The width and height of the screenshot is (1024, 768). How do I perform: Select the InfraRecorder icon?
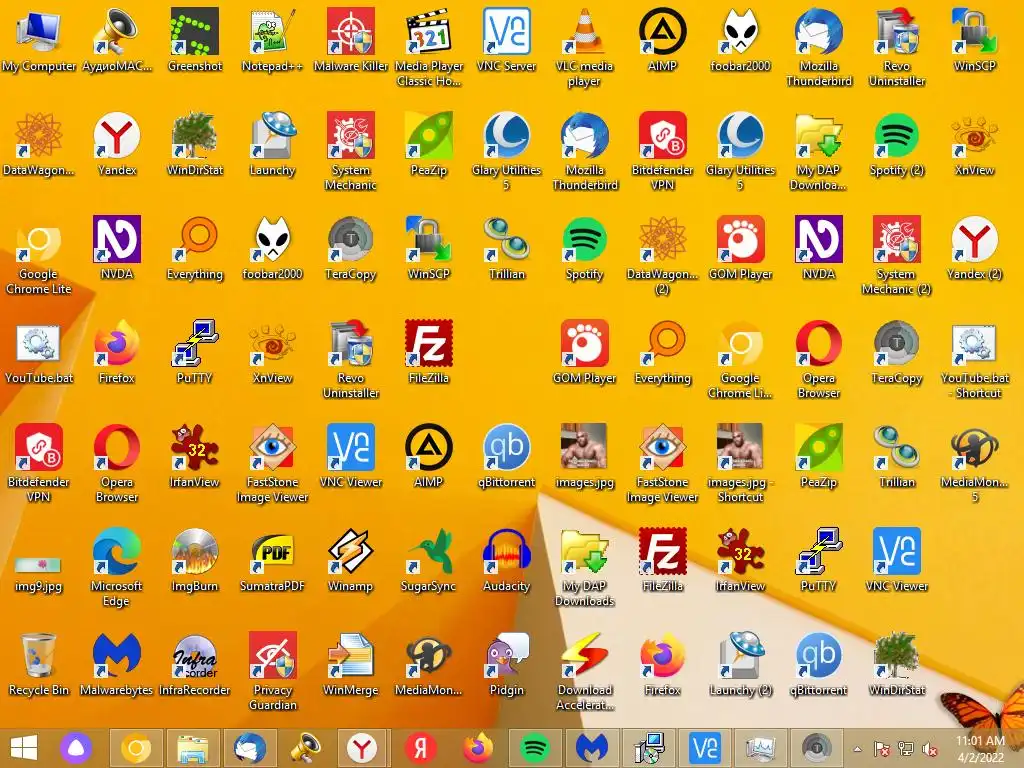pos(195,665)
